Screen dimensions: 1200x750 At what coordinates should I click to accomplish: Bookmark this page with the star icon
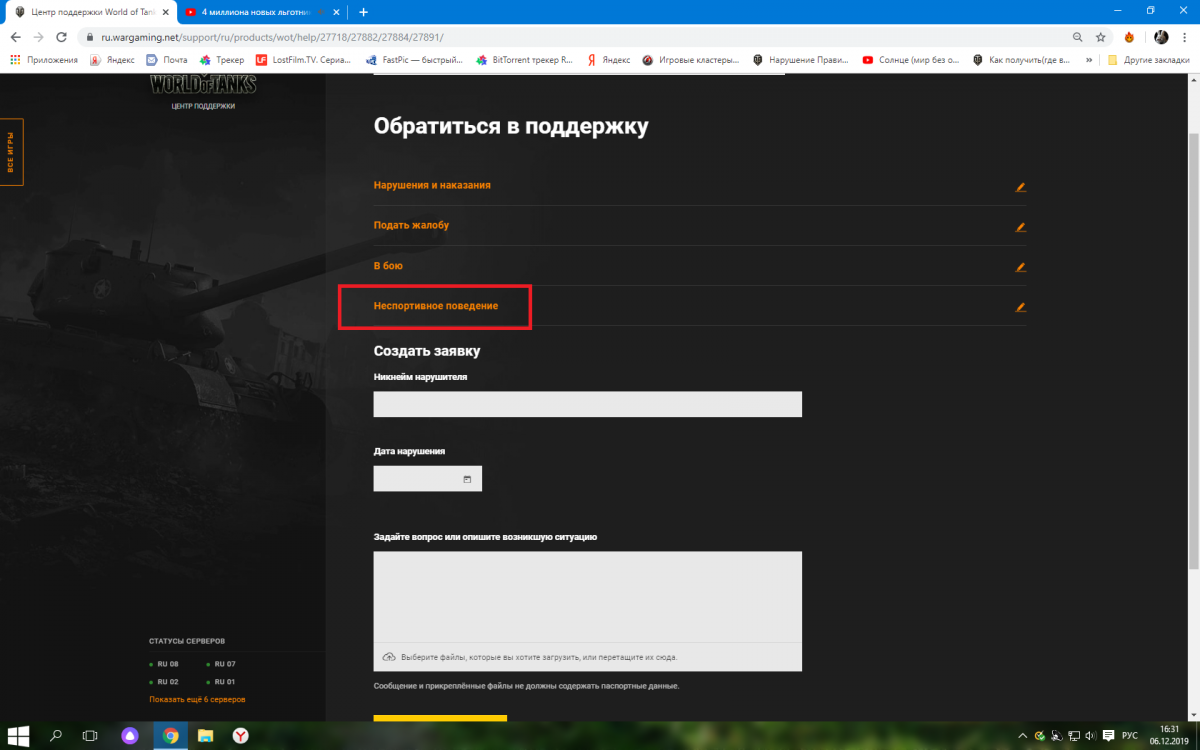pyautogui.click(x=1101, y=37)
